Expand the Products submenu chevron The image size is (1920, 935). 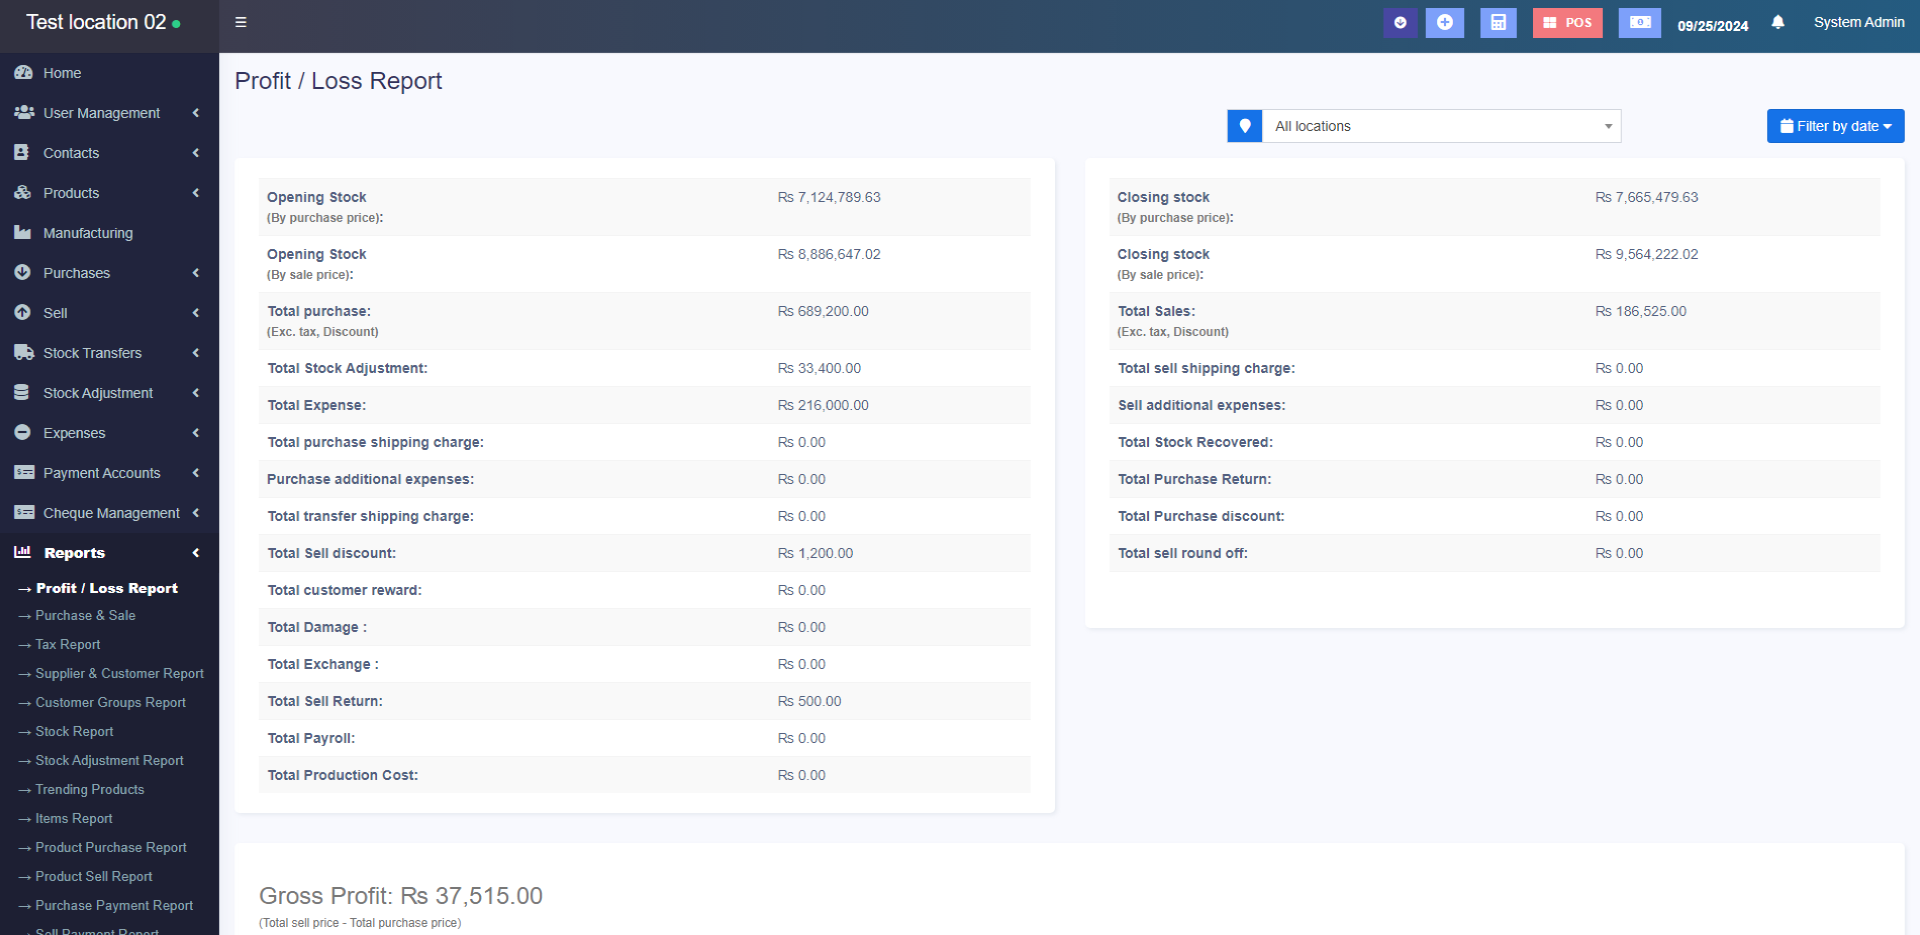pyautogui.click(x=196, y=193)
